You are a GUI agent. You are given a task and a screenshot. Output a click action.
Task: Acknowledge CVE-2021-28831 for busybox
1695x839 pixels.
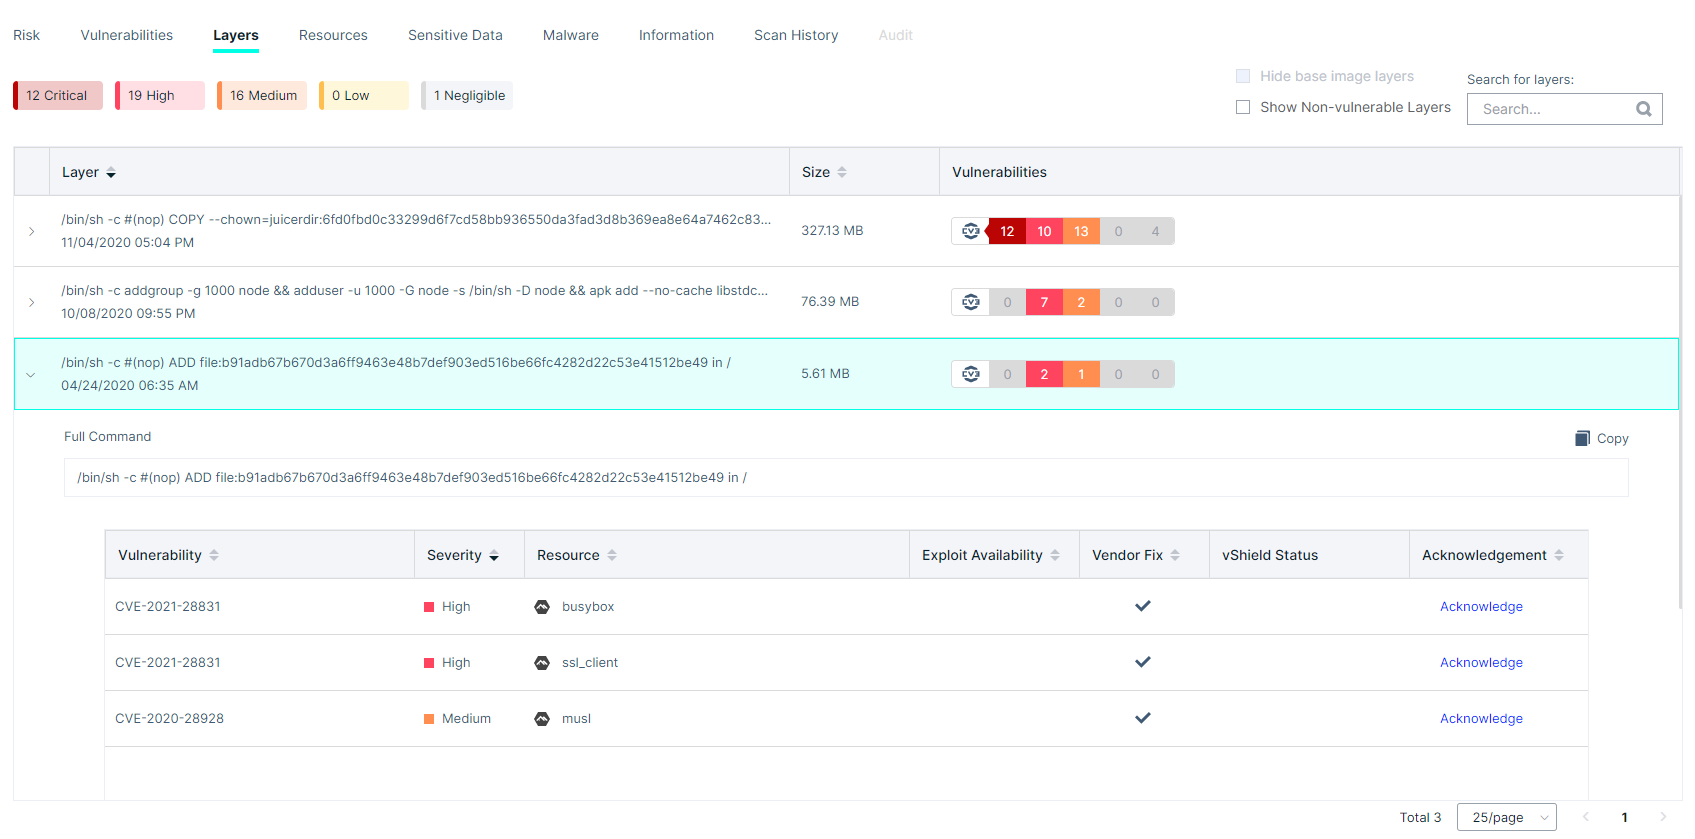(x=1481, y=607)
